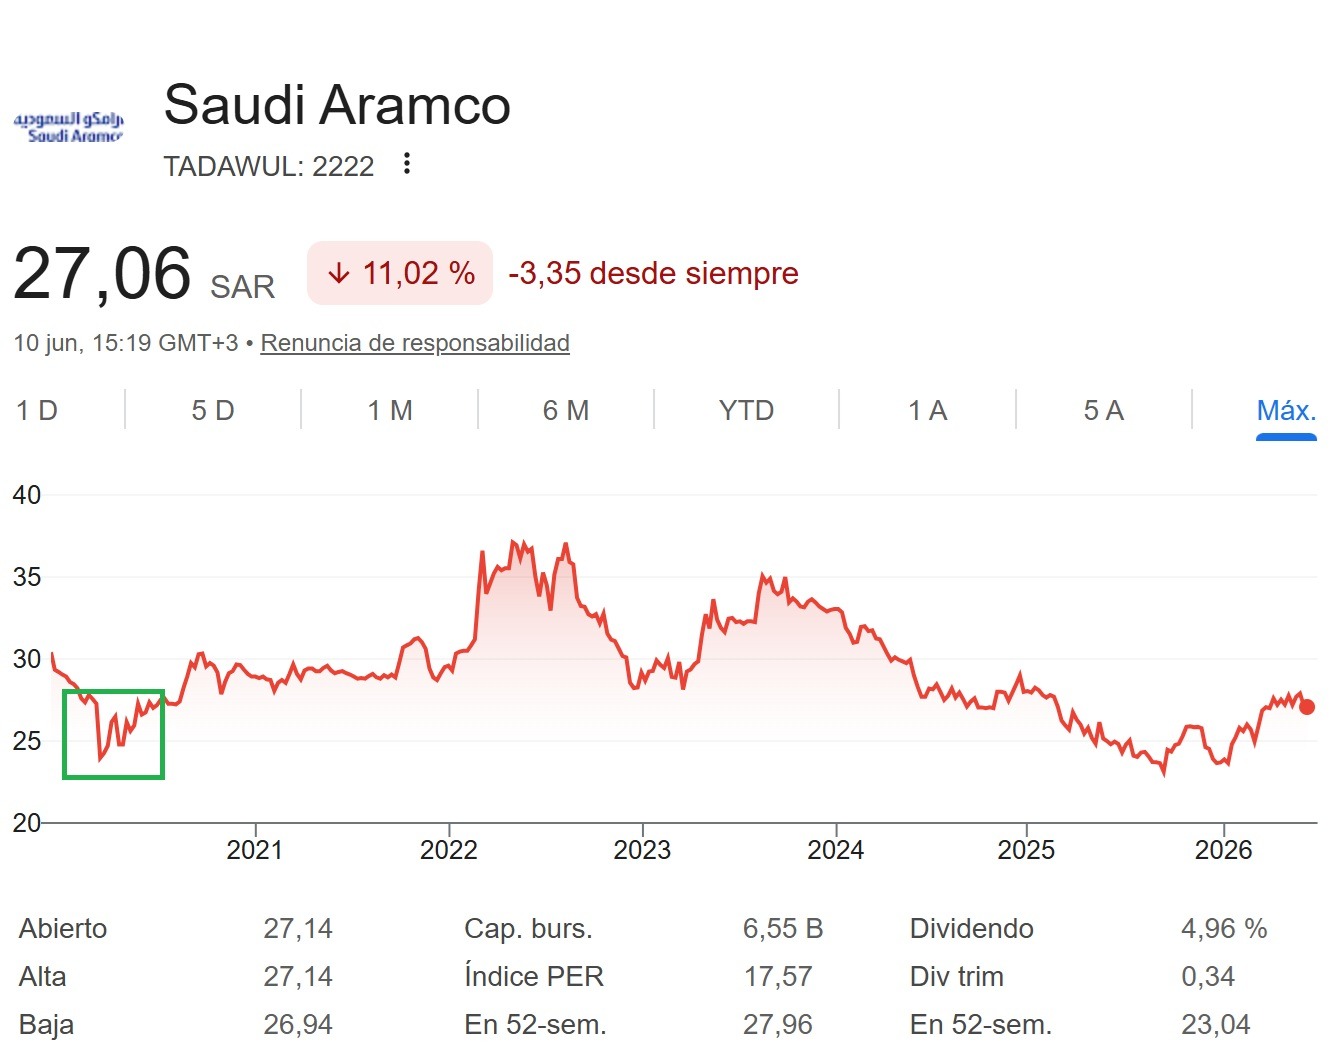Image resolution: width=1340 pixels, height=1058 pixels.
Task: Click the 2024 year marker on axis
Action: pyautogui.click(x=836, y=850)
